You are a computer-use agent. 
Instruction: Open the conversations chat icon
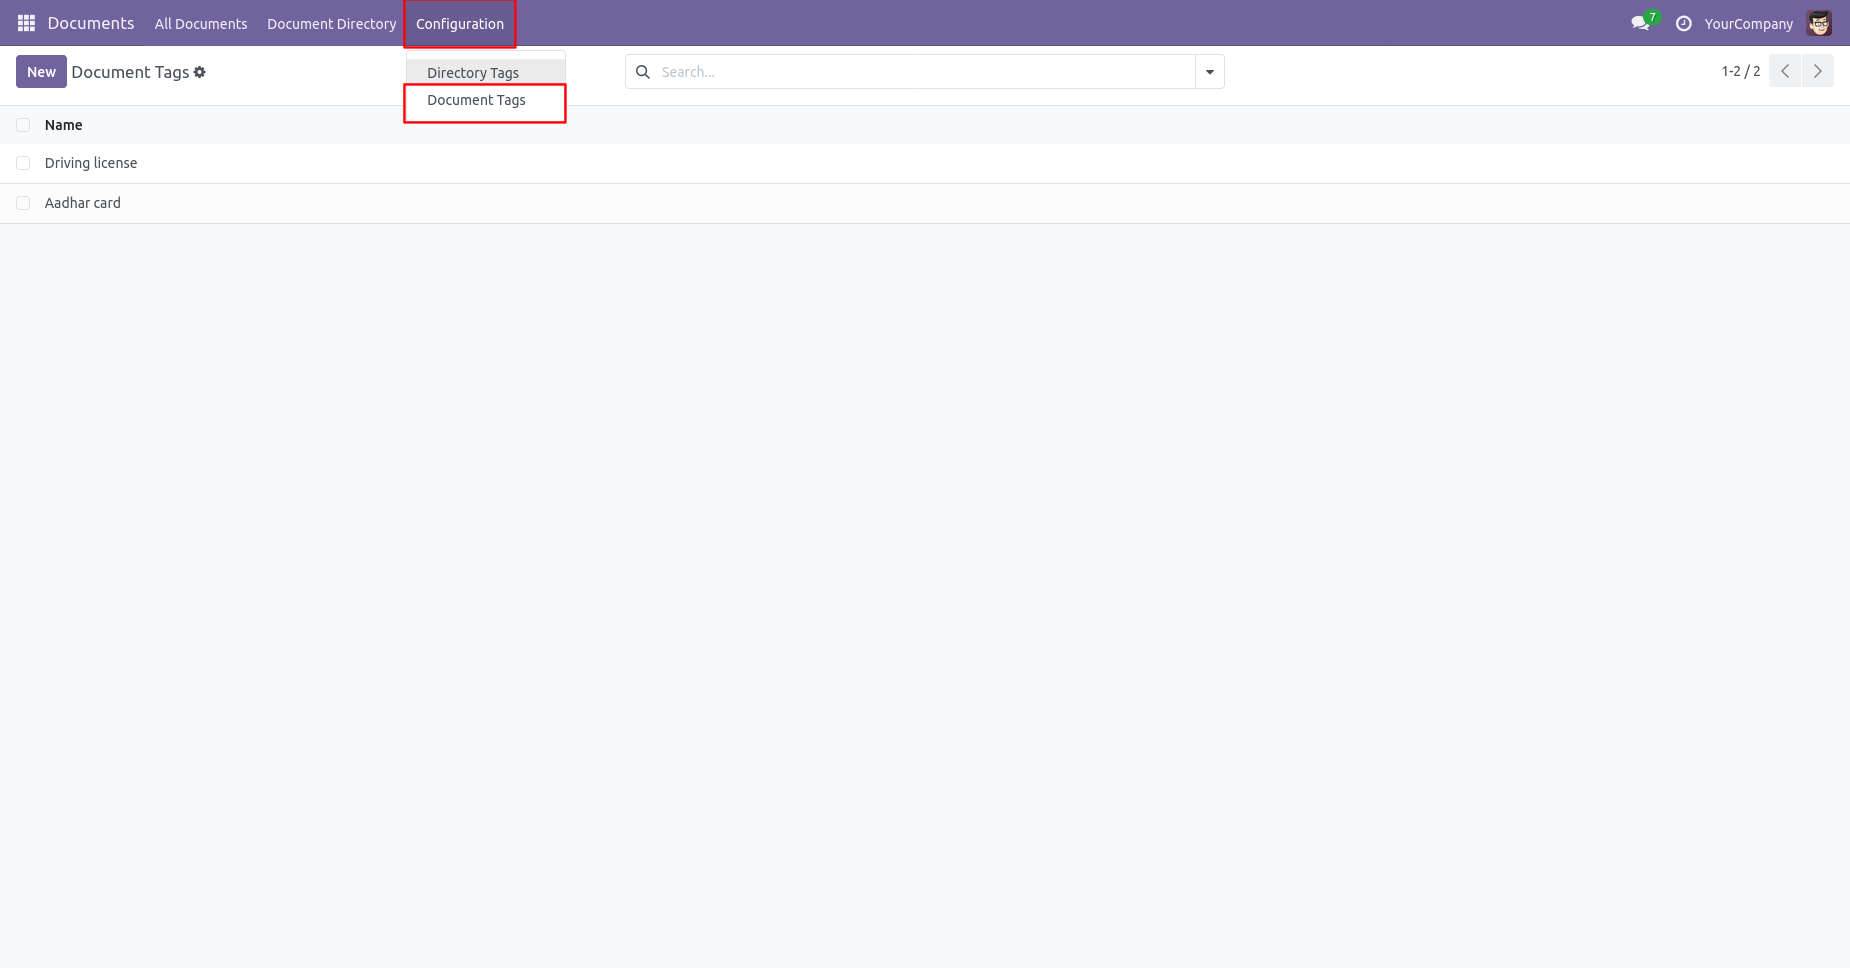click(x=1640, y=23)
